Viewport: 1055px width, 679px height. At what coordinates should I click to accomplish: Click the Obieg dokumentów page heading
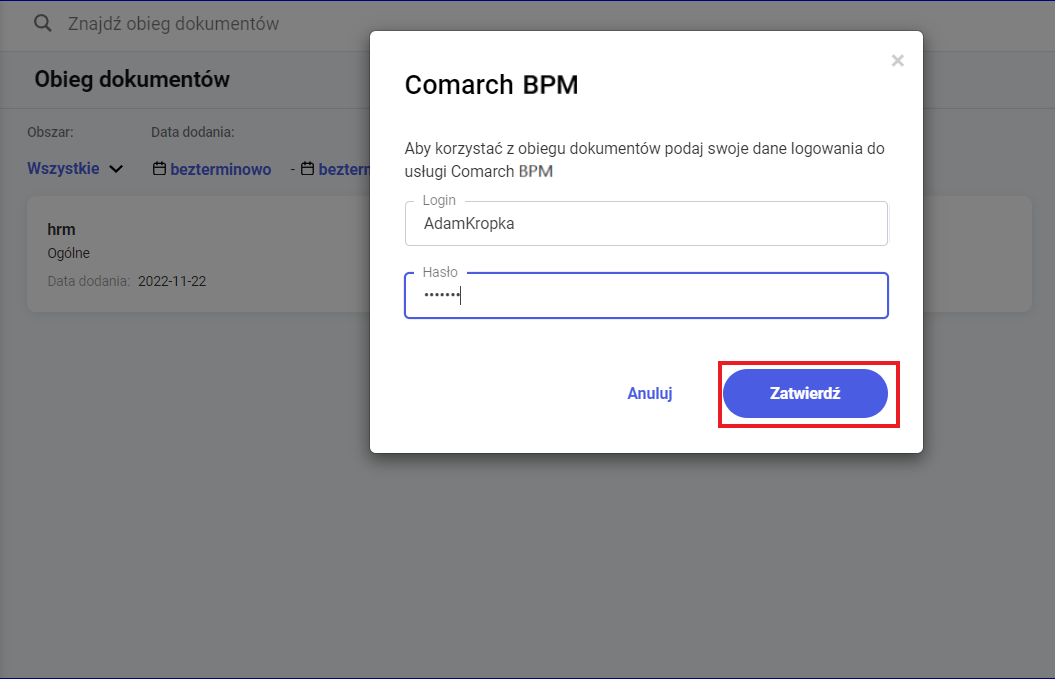point(132,79)
